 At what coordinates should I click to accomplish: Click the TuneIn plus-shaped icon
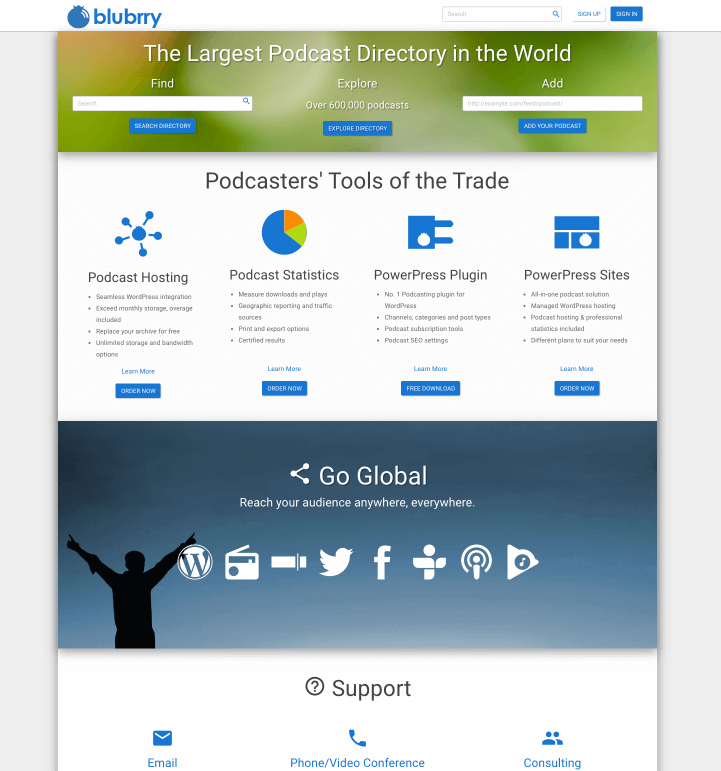pyautogui.click(x=429, y=562)
